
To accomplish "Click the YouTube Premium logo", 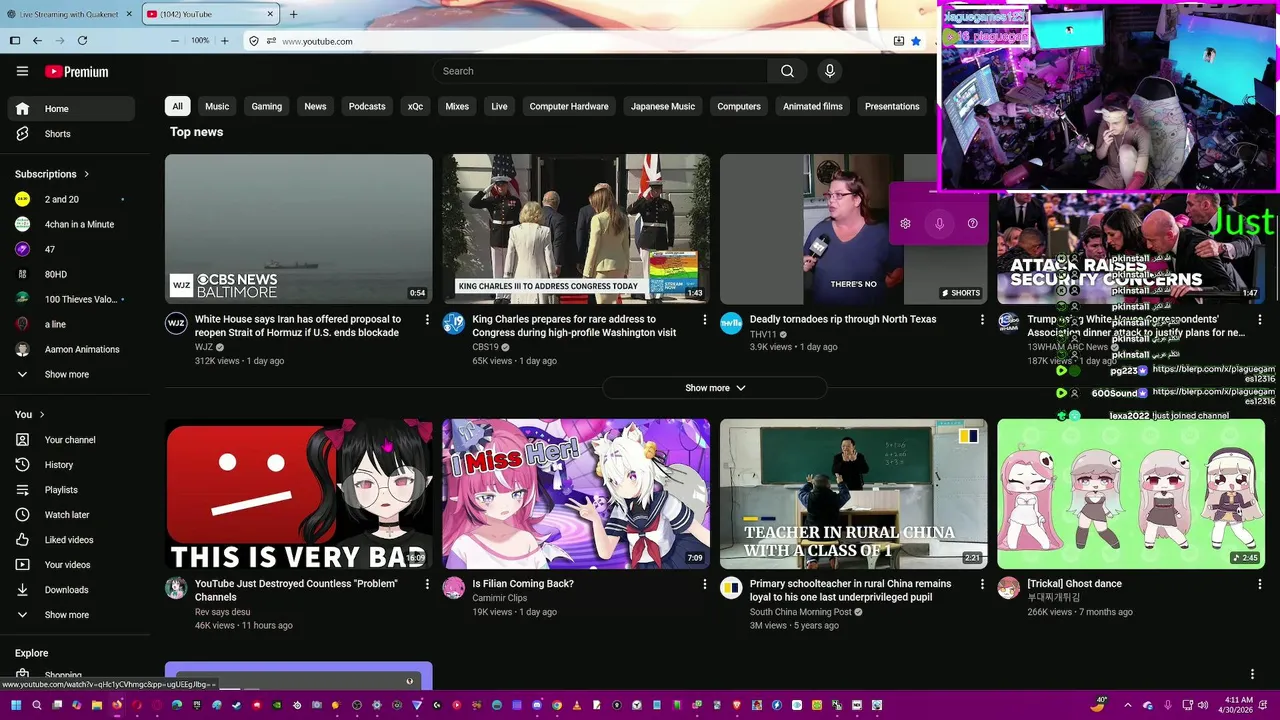I will point(77,71).
